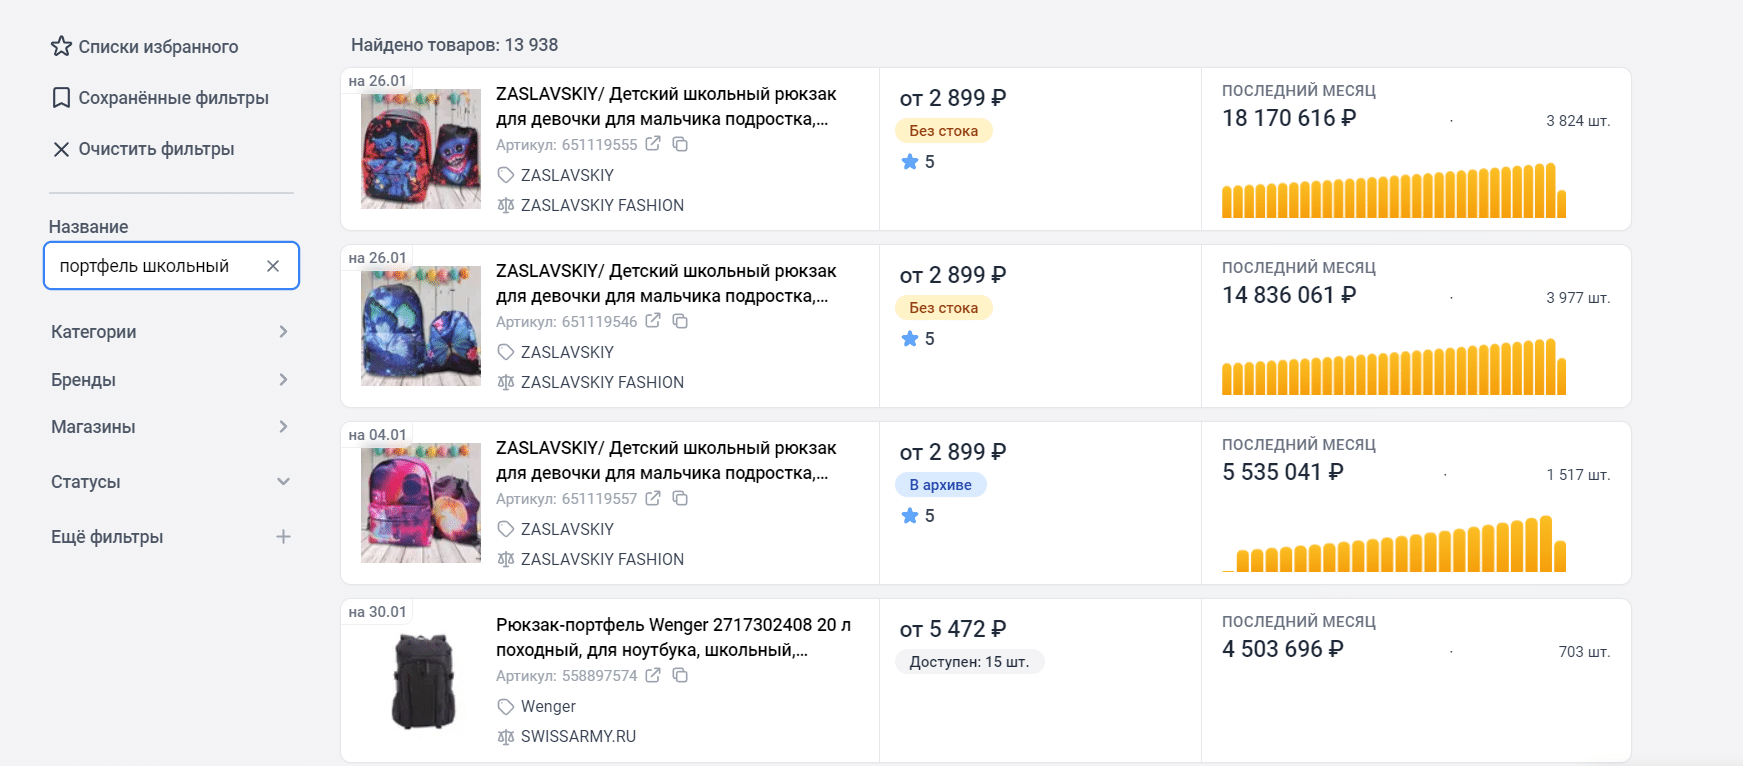Image resolution: width=1743 pixels, height=766 pixels.
Task: Click the first product's monthly sales chart
Action: pos(1394,190)
